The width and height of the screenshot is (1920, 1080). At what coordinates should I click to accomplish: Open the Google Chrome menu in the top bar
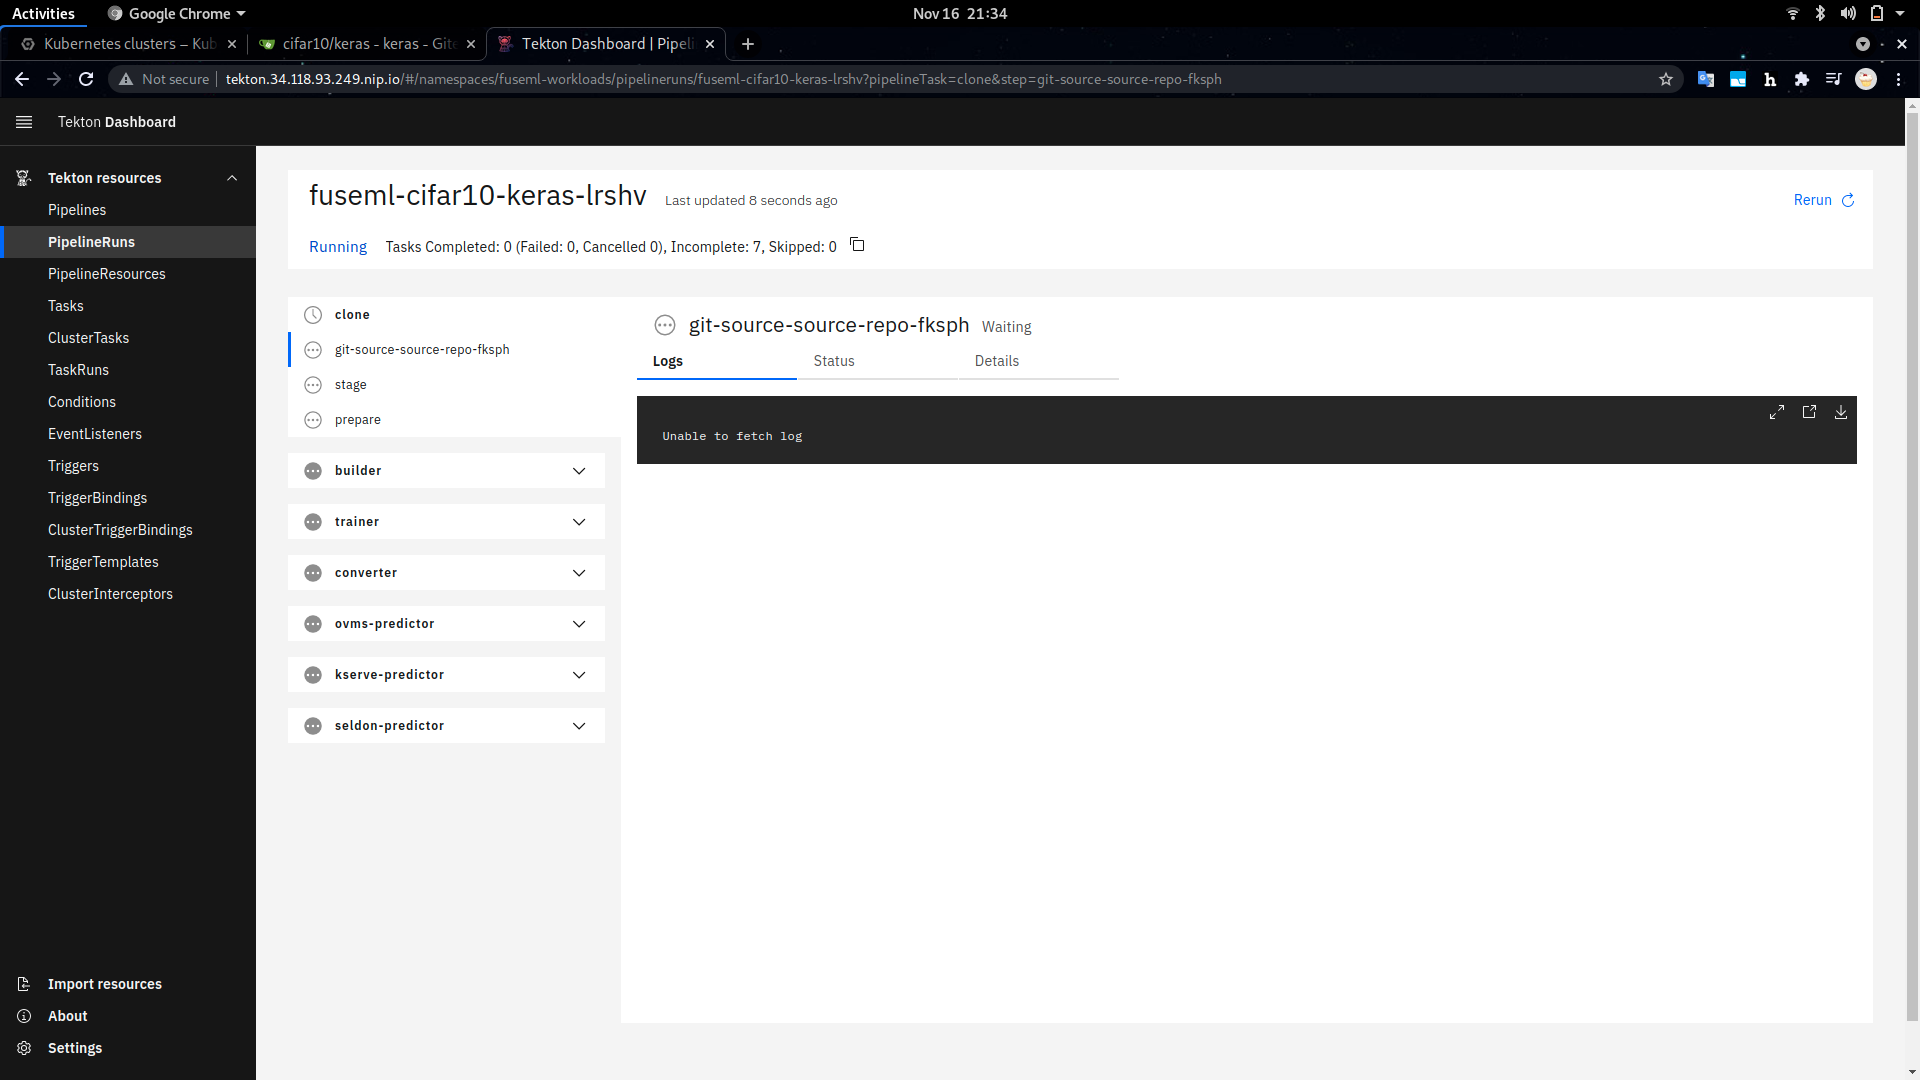pyautogui.click(x=175, y=13)
